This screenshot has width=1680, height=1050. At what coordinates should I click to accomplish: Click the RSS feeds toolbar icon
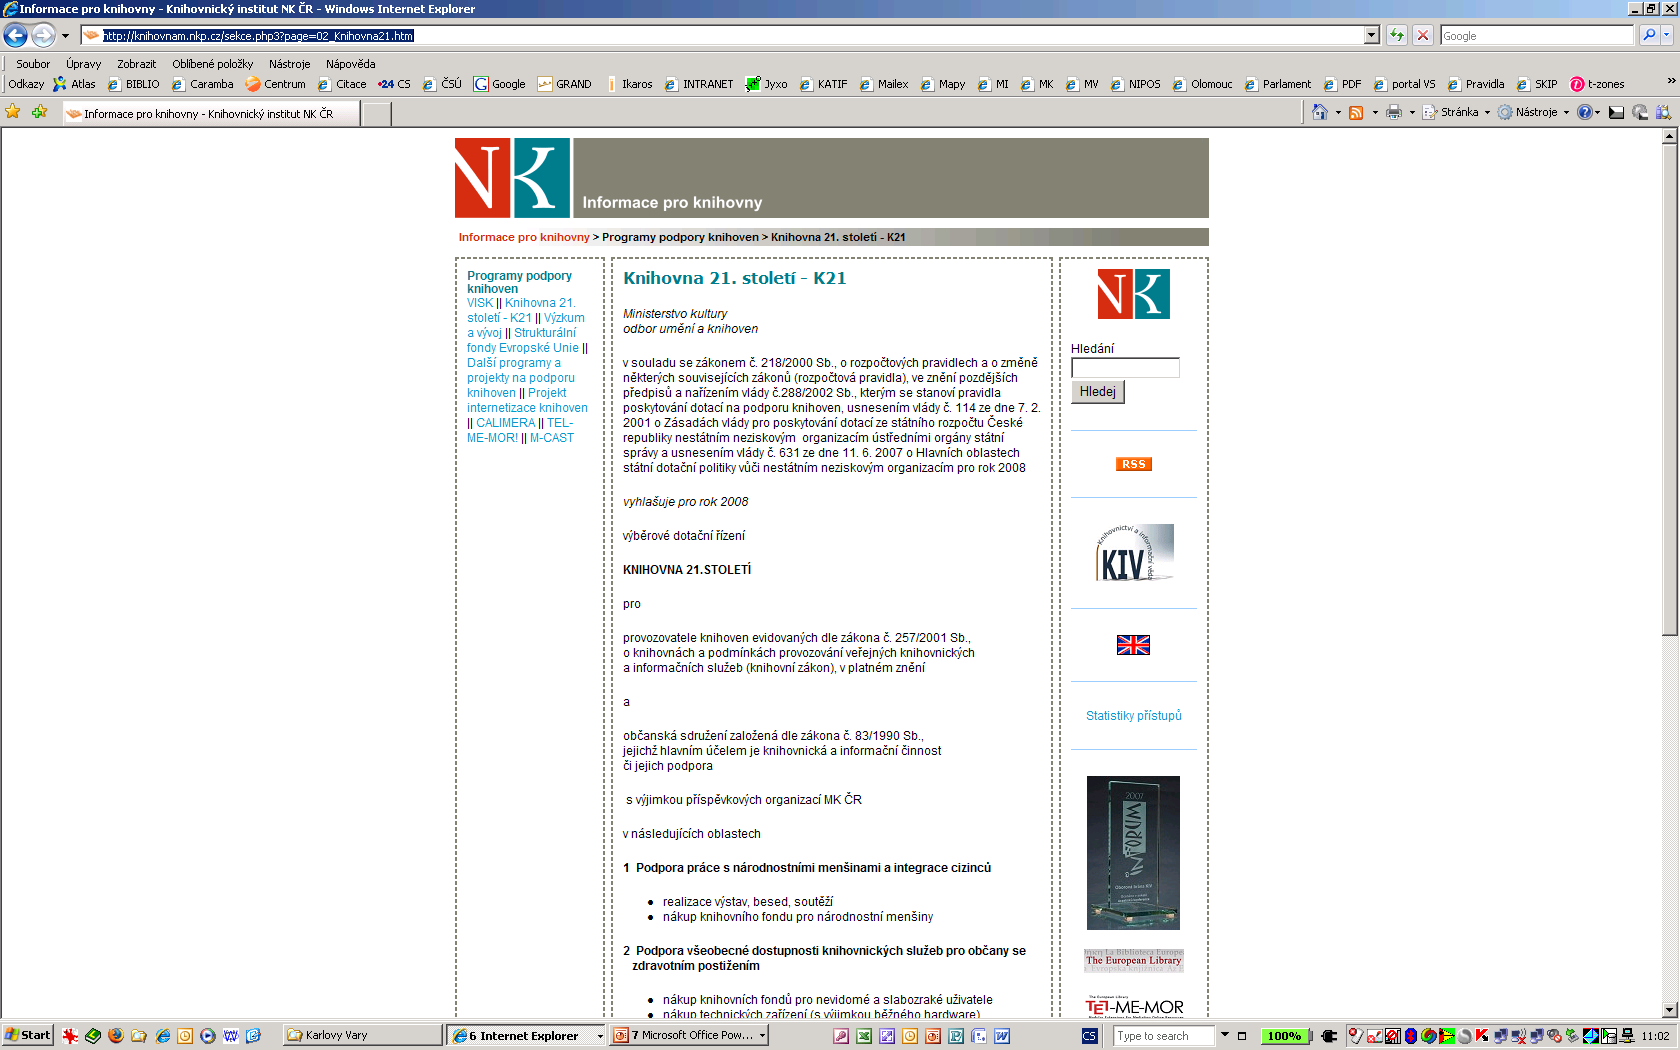pyautogui.click(x=1356, y=112)
